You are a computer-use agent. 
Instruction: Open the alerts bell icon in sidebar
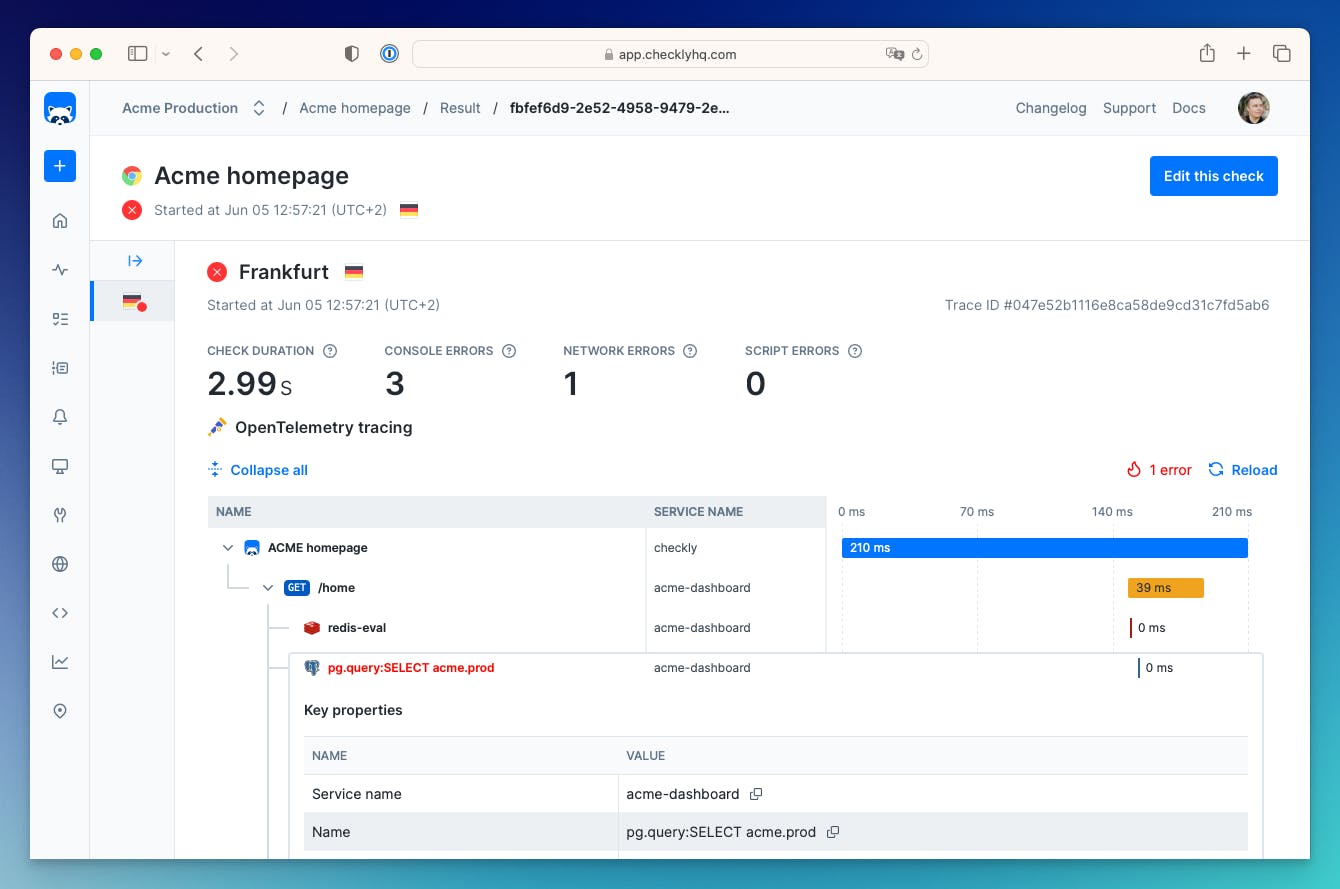coord(60,417)
